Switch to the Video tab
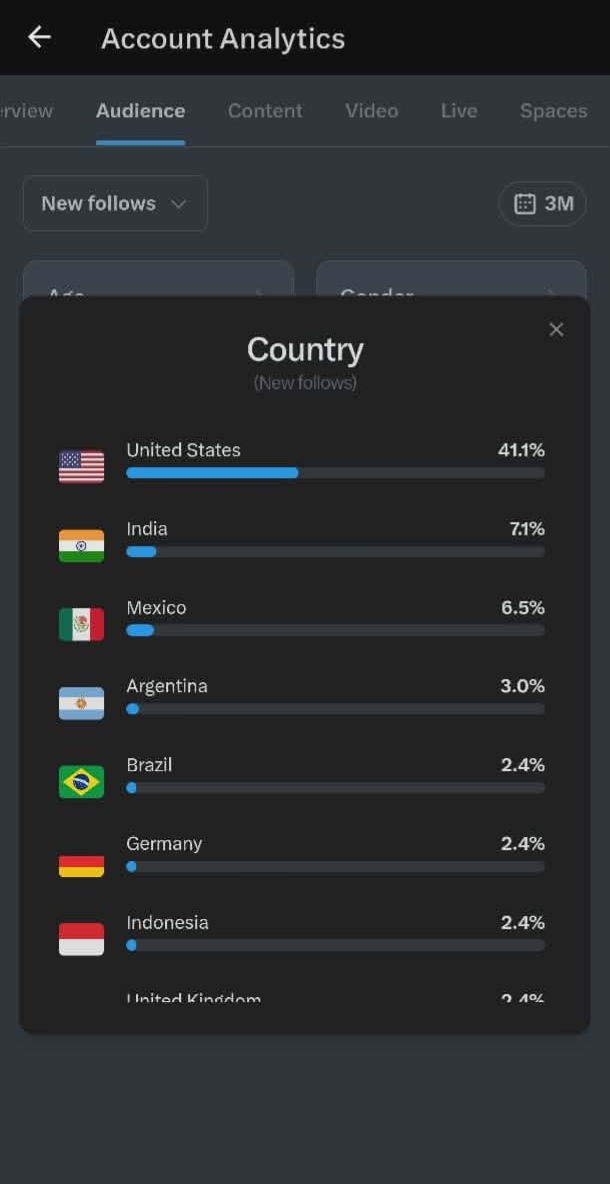This screenshot has width=610, height=1184. tap(371, 111)
